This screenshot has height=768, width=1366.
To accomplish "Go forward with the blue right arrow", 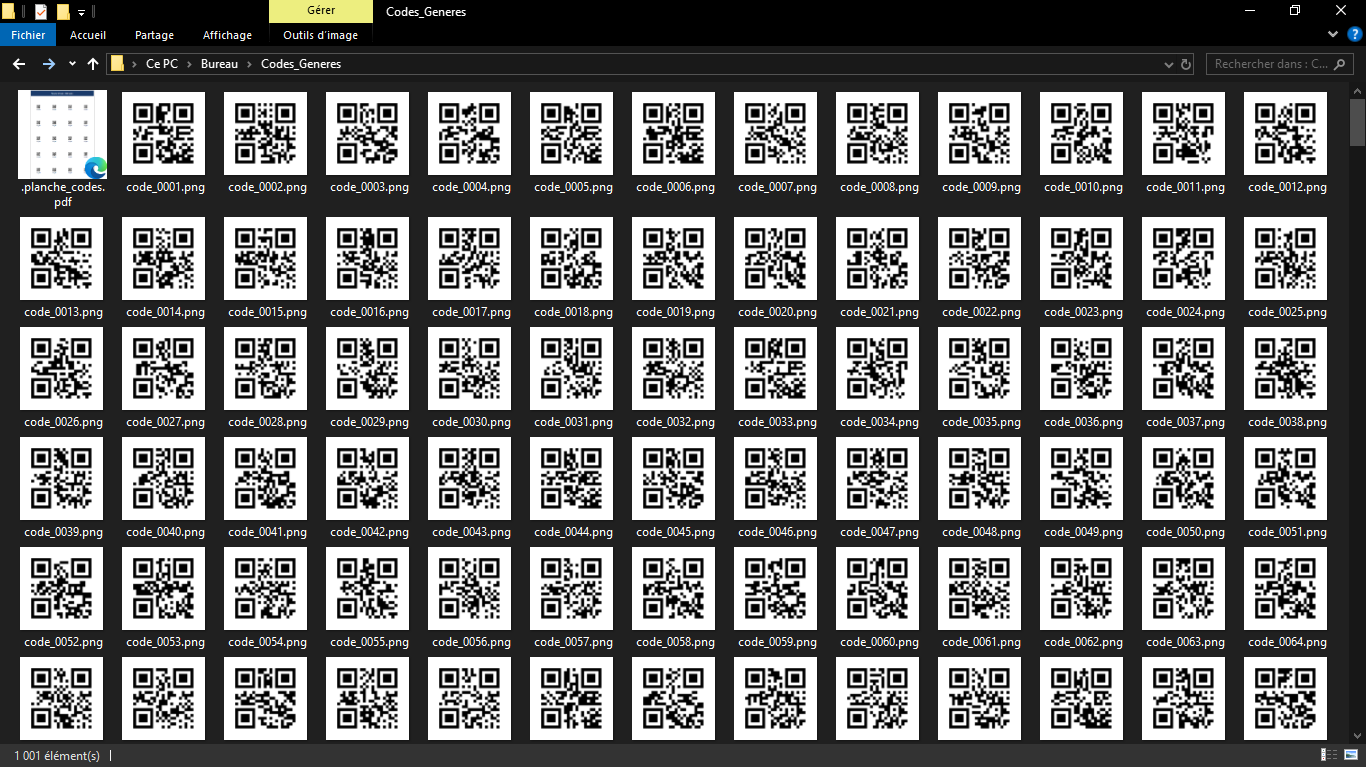I will [x=49, y=64].
